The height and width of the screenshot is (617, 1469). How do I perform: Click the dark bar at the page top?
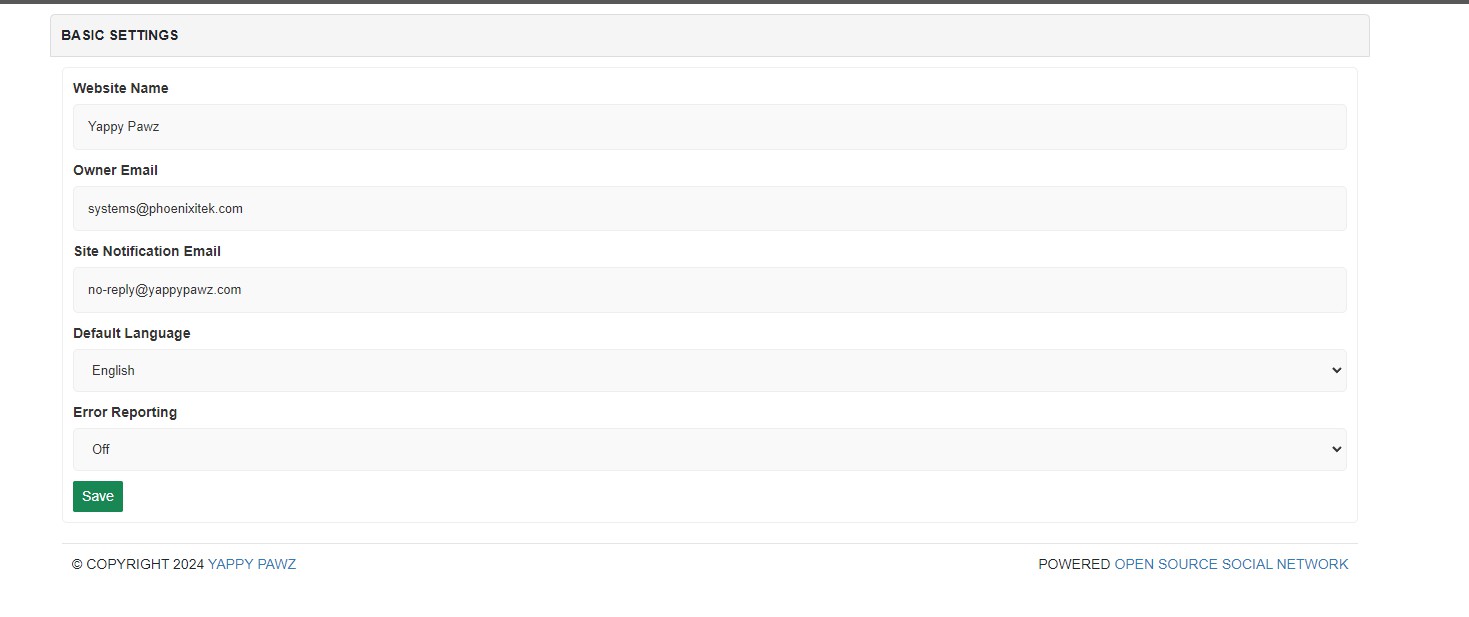coord(734,2)
